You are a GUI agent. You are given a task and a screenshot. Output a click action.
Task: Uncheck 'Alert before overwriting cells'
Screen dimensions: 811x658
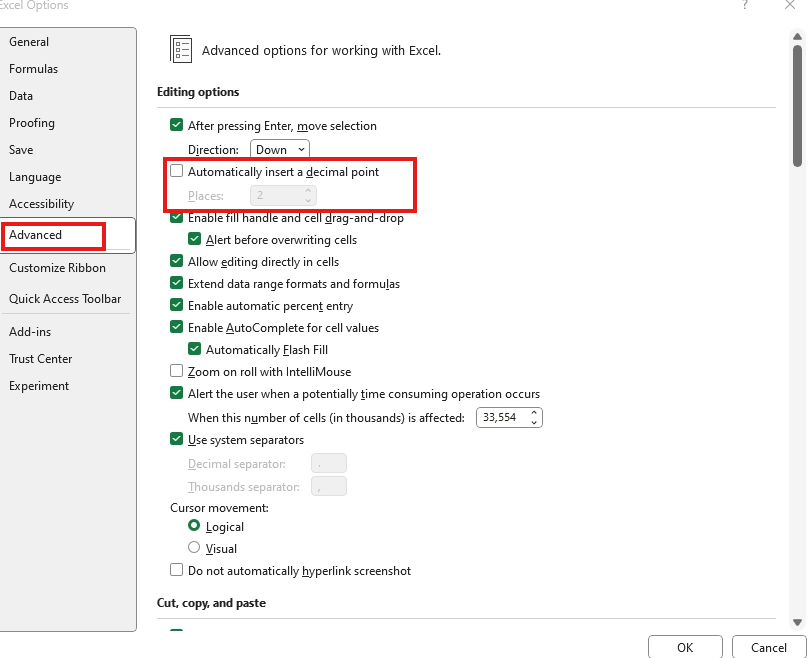click(194, 238)
